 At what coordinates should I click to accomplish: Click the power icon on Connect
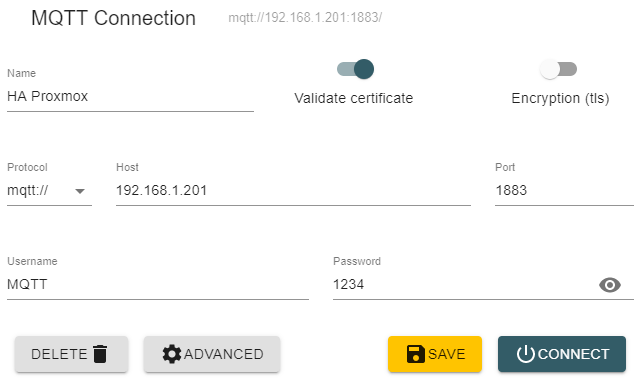tap(525, 354)
